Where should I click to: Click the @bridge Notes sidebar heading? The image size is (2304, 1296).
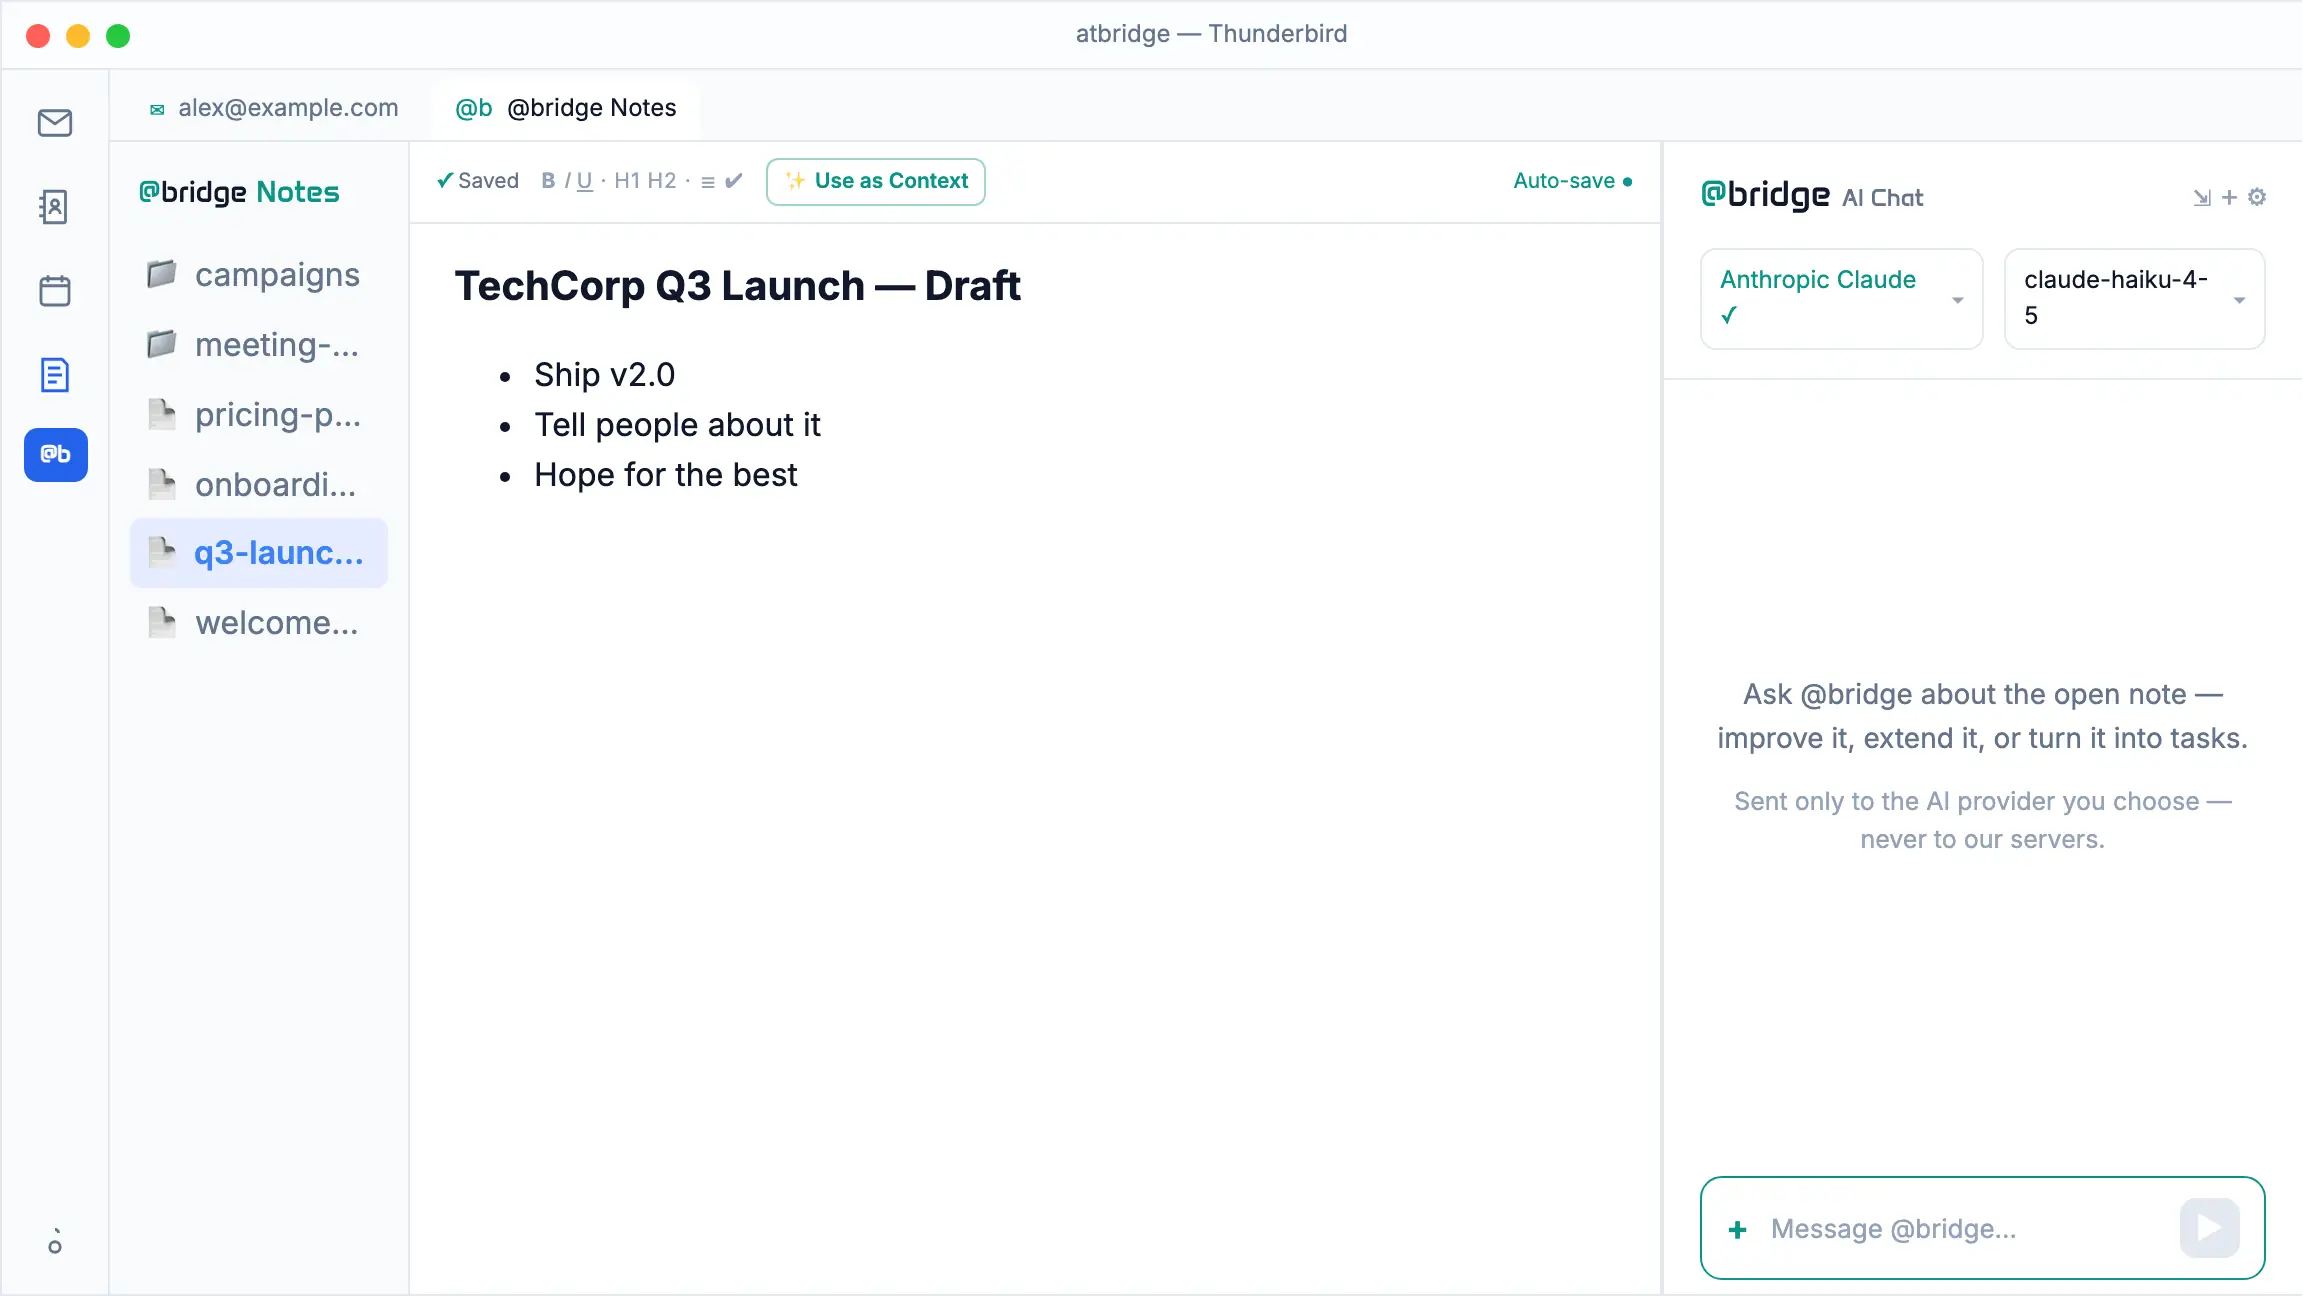pyautogui.click(x=239, y=192)
